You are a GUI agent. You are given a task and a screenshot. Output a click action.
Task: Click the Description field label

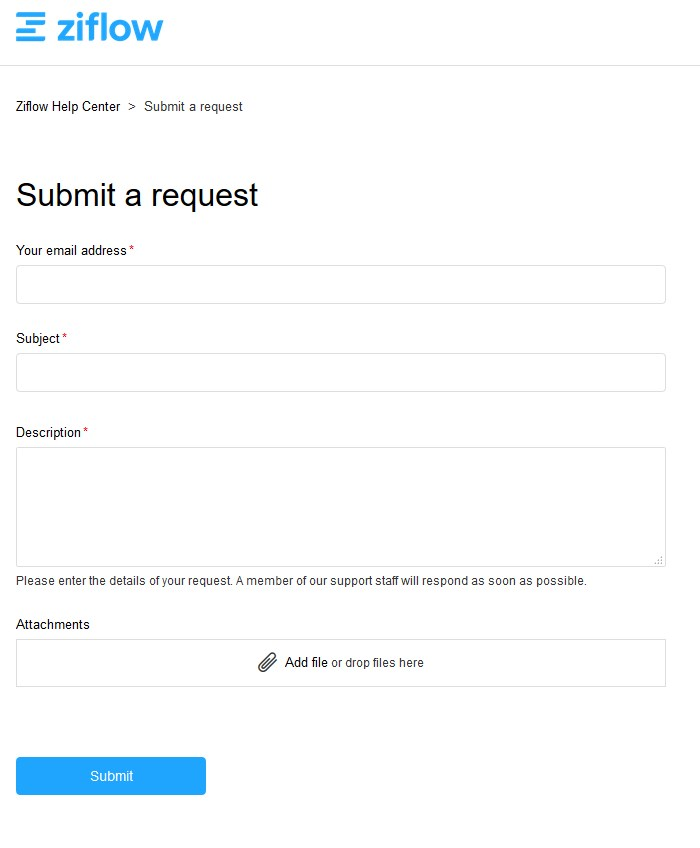(x=48, y=432)
